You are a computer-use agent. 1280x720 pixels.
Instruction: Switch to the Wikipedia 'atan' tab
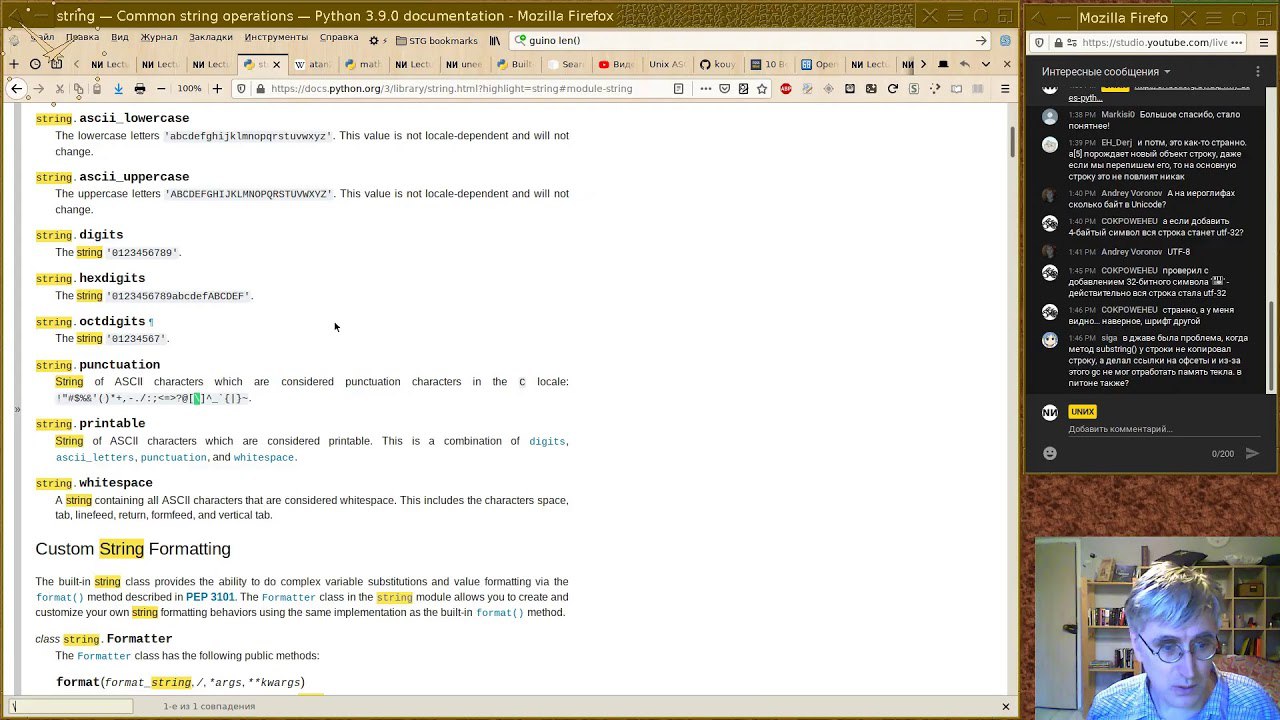pos(312,64)
